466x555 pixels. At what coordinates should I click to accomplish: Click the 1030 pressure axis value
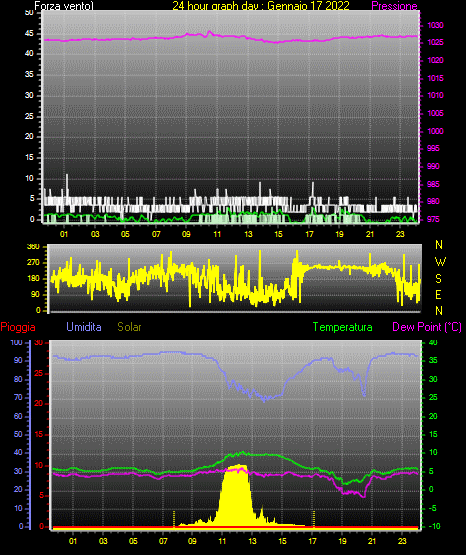point(435,25)
